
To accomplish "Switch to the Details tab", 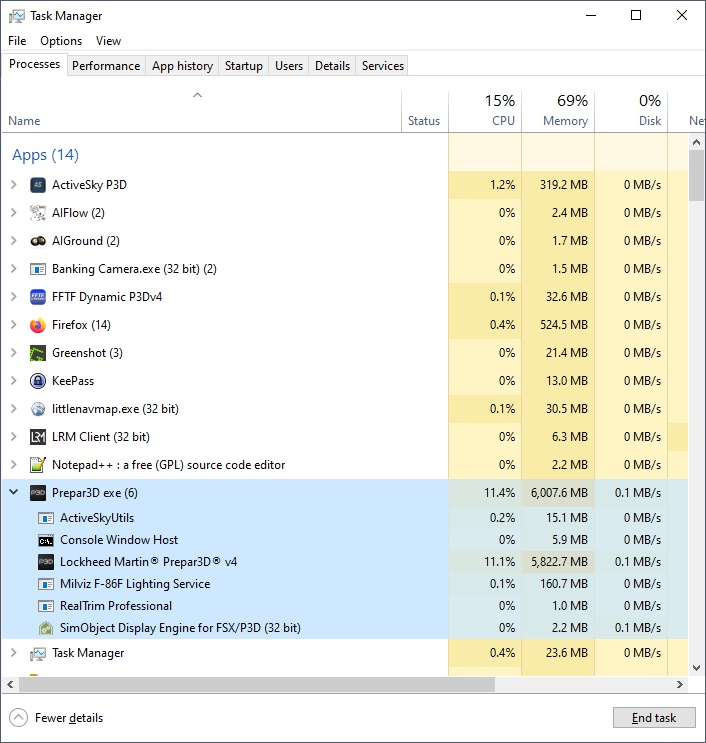I will (332, 66).
